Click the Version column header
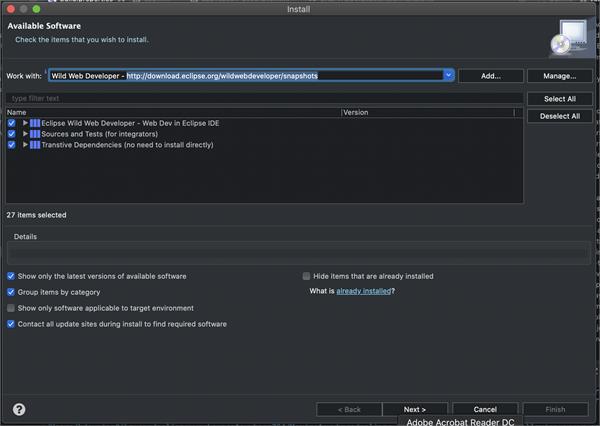The image size is (600, 426). 427,113
